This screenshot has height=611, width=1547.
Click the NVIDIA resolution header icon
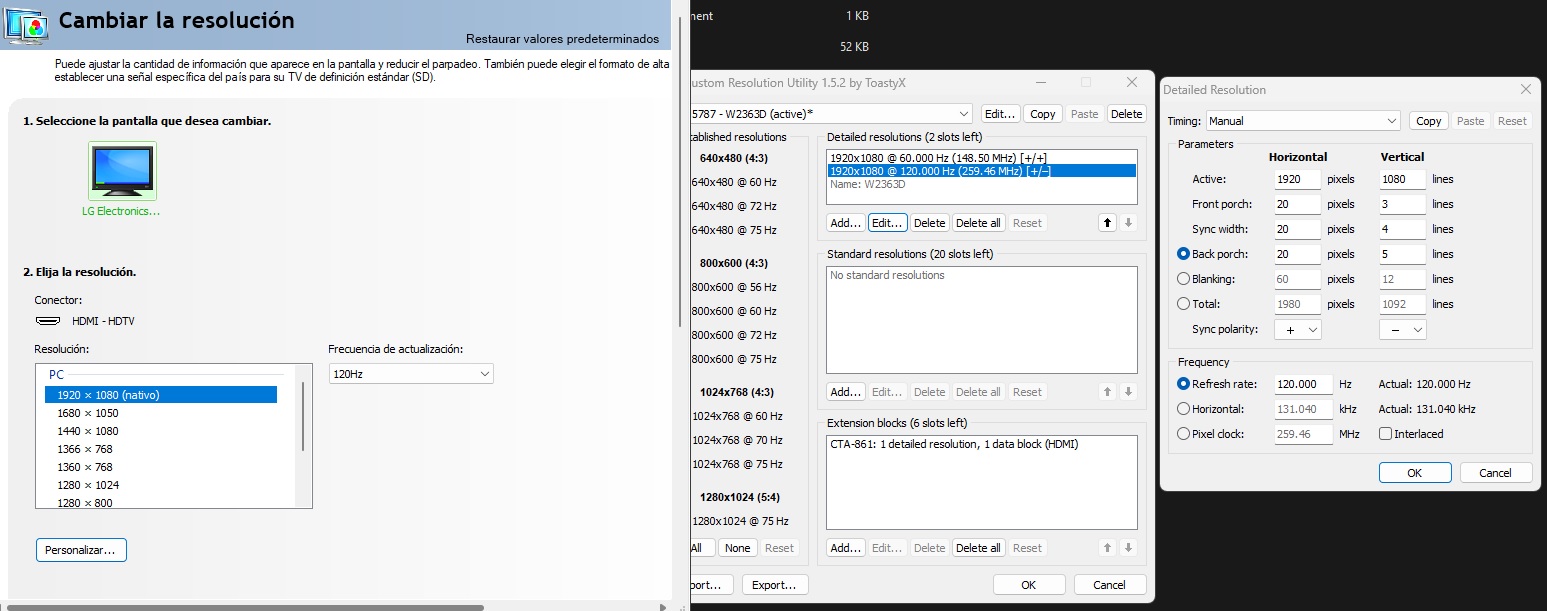tap(27, 24)
